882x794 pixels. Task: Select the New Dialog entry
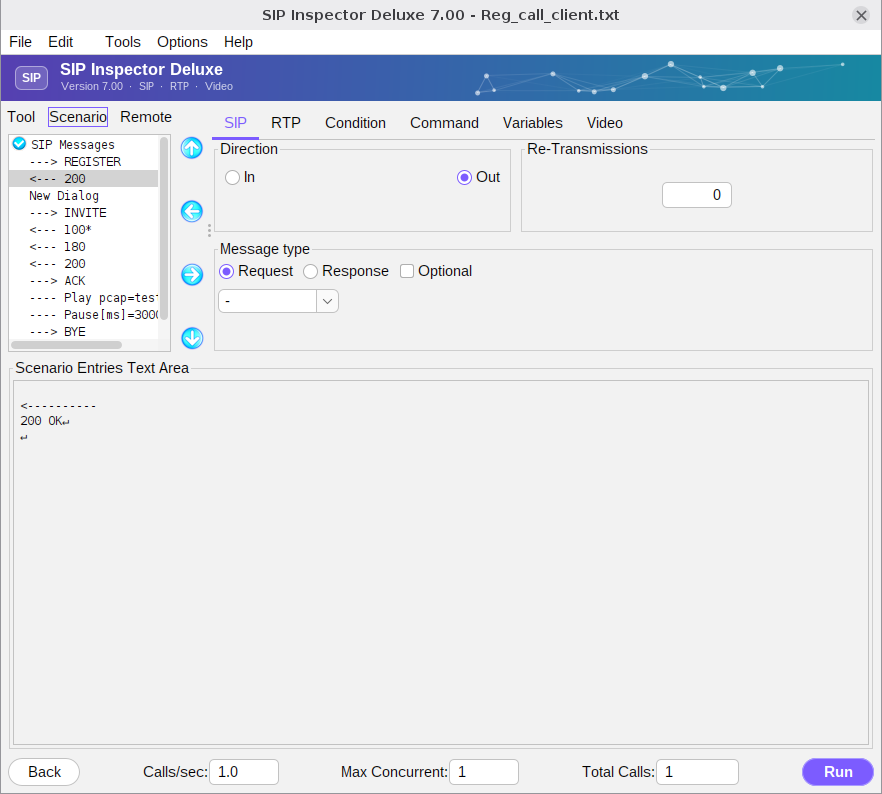coord(84,196)
